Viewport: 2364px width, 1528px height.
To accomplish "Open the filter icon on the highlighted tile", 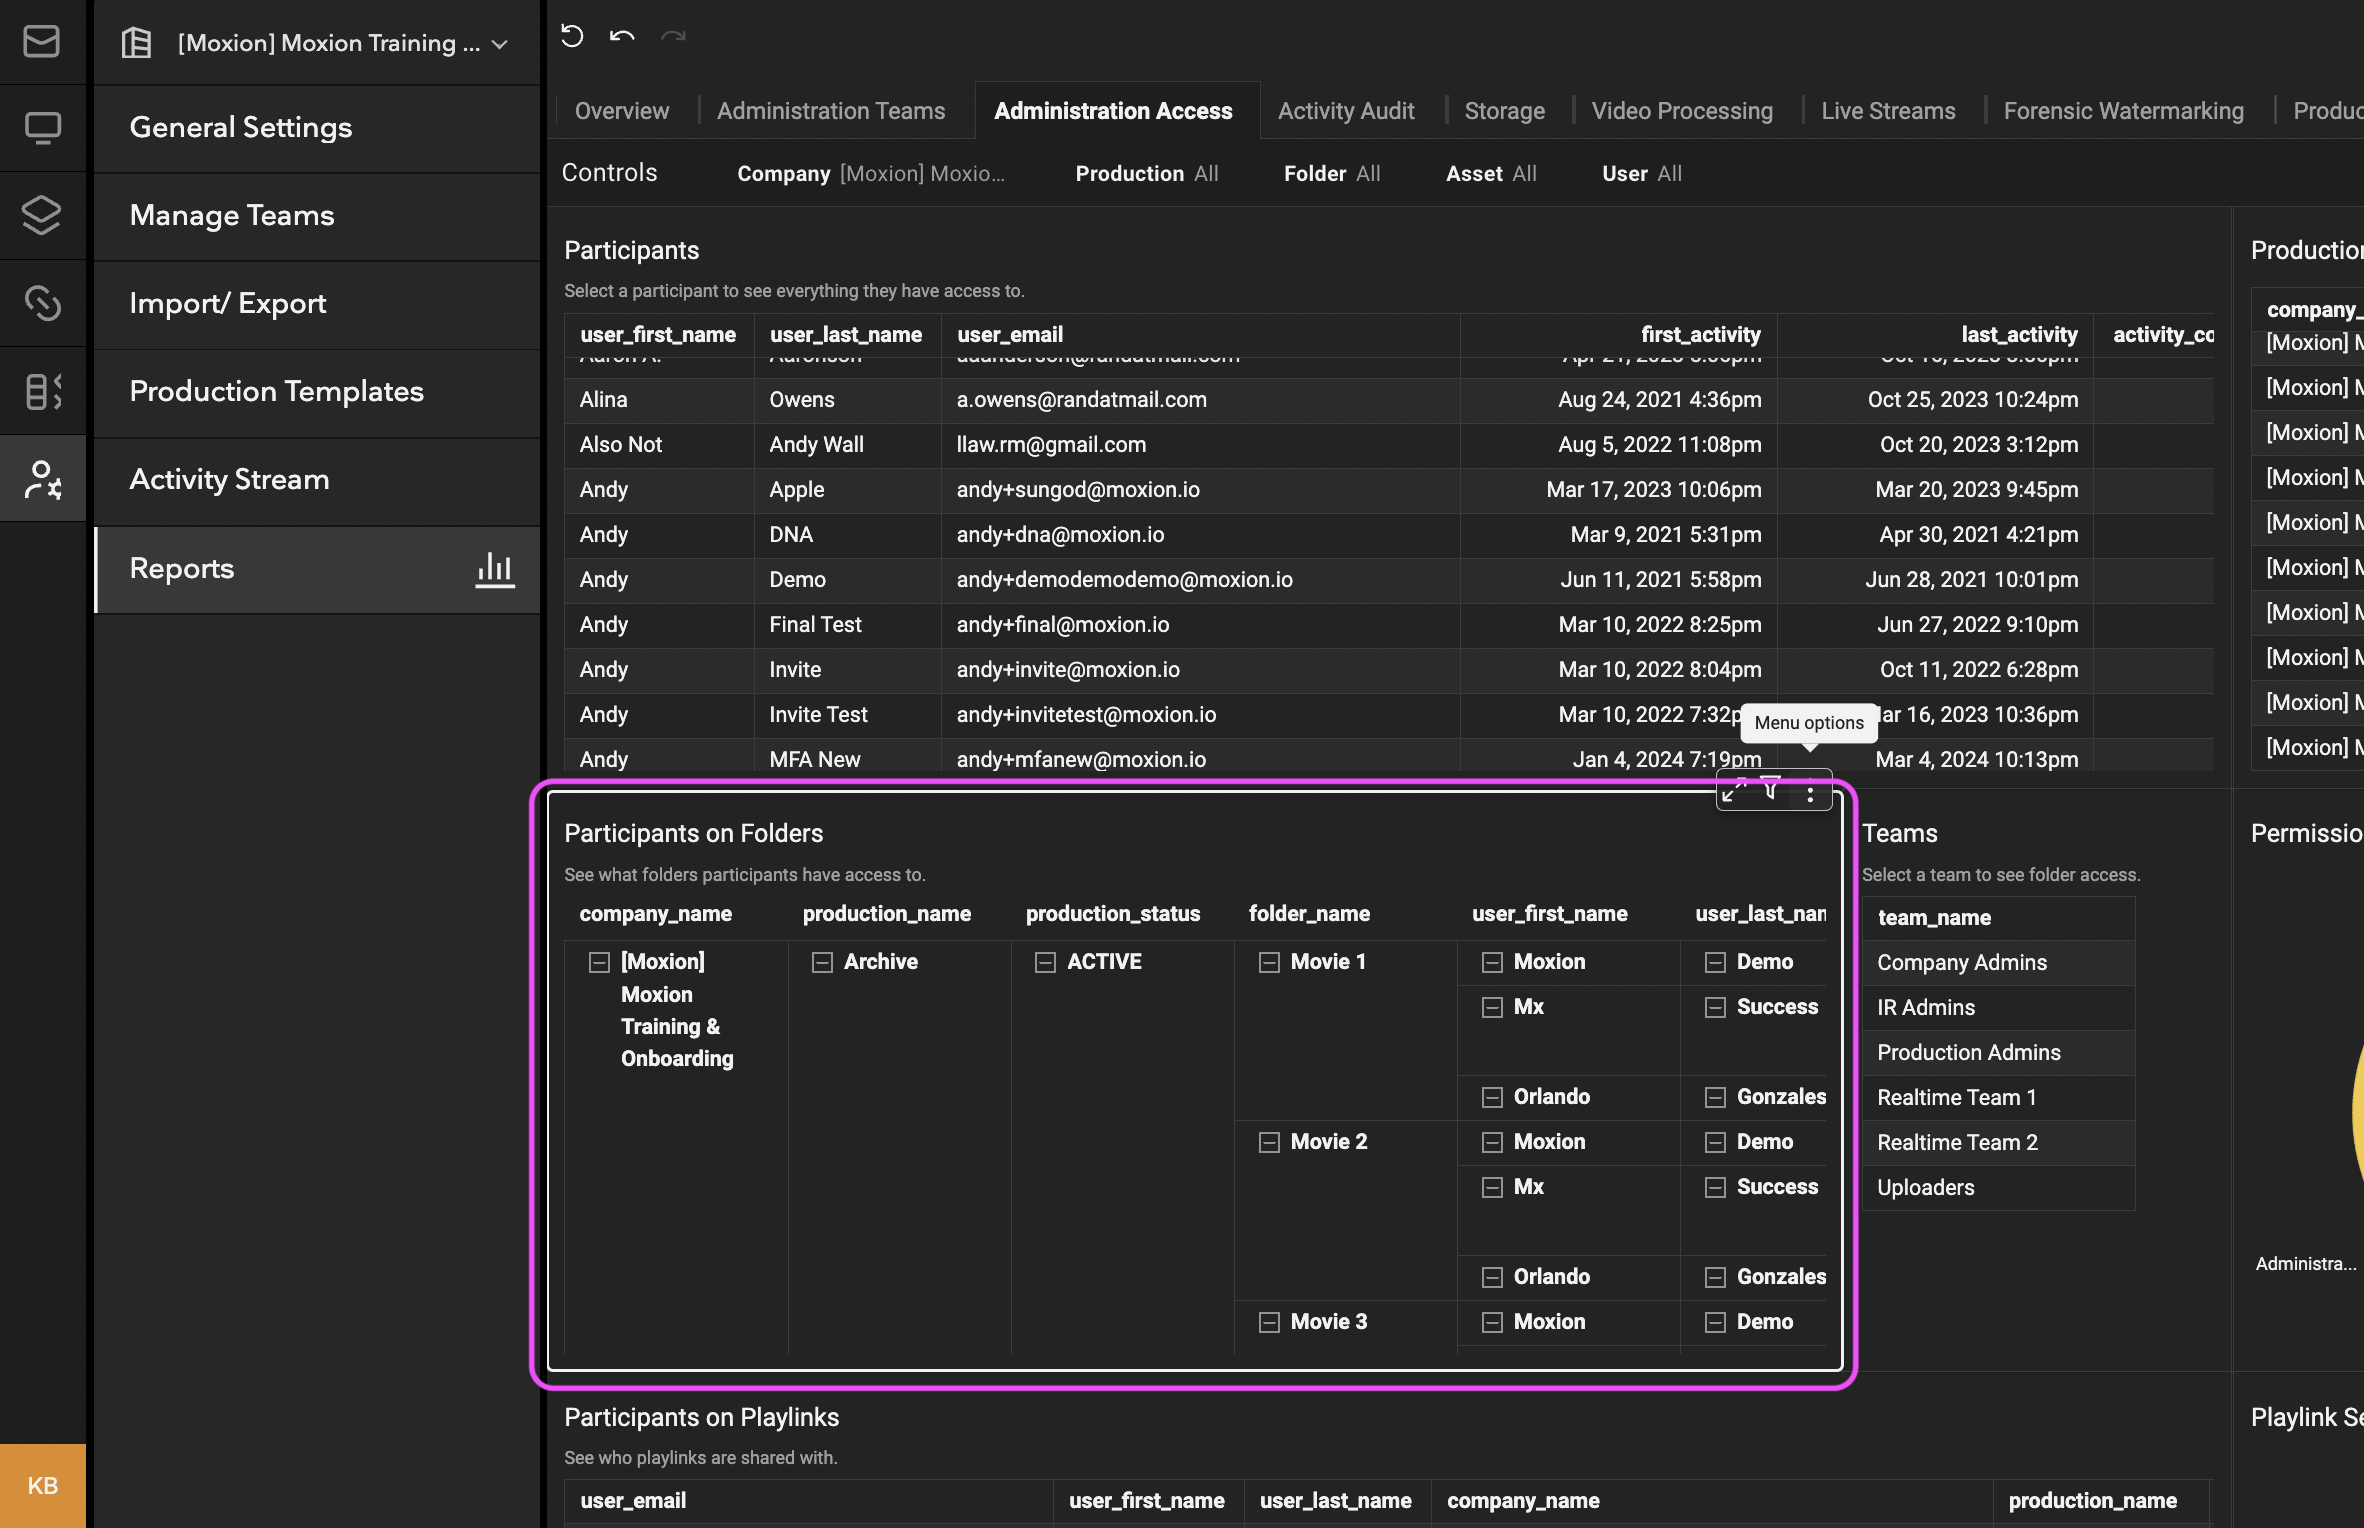I will pos(1770,790).
